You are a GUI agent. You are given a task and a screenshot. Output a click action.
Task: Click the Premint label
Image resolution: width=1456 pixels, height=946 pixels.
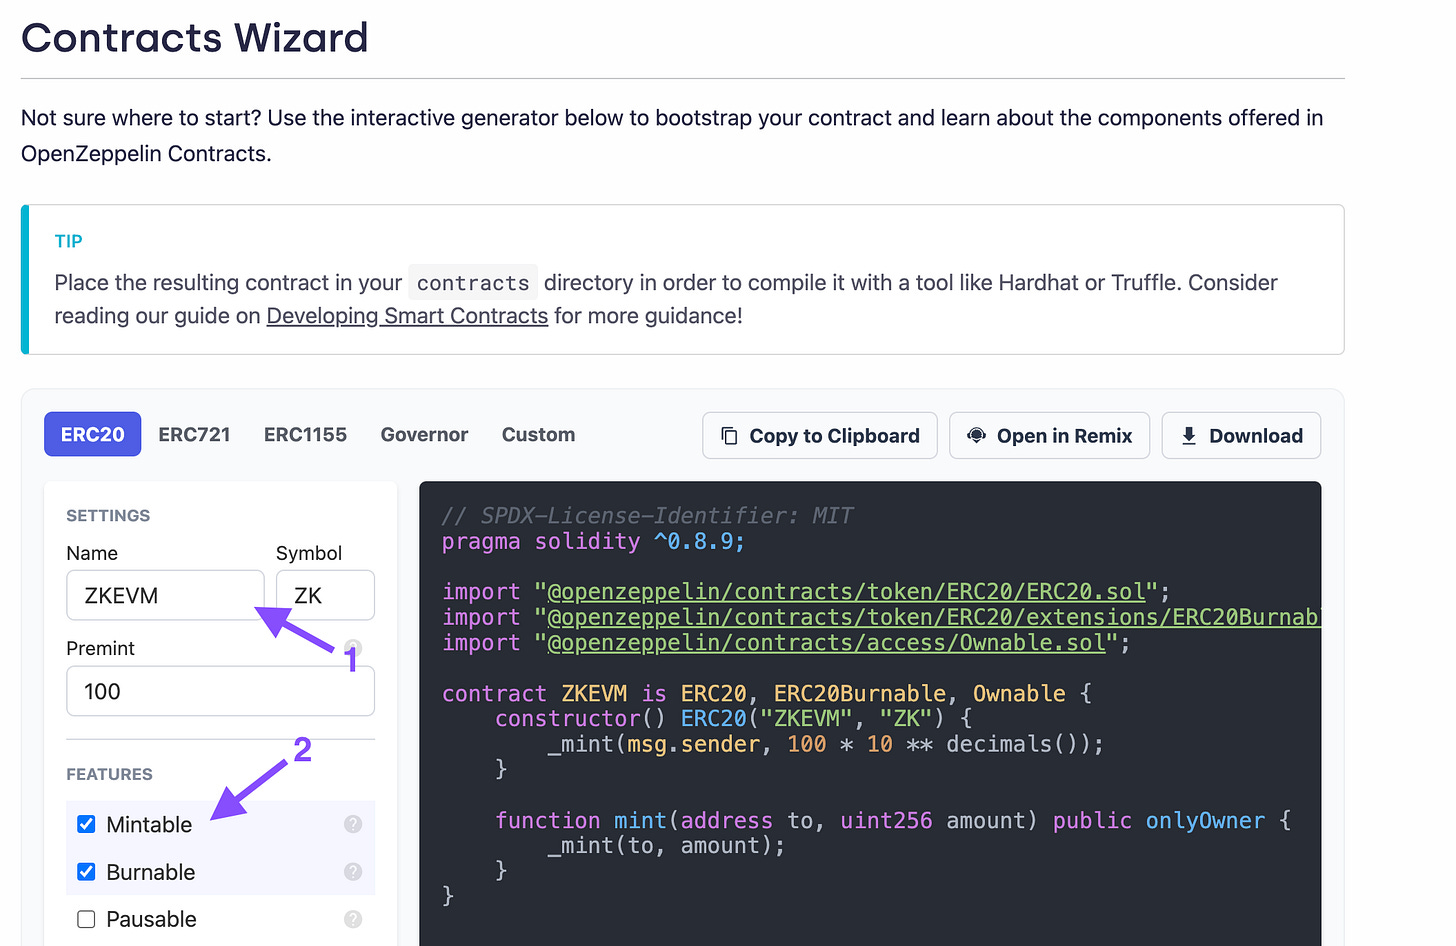pos(100,648)
